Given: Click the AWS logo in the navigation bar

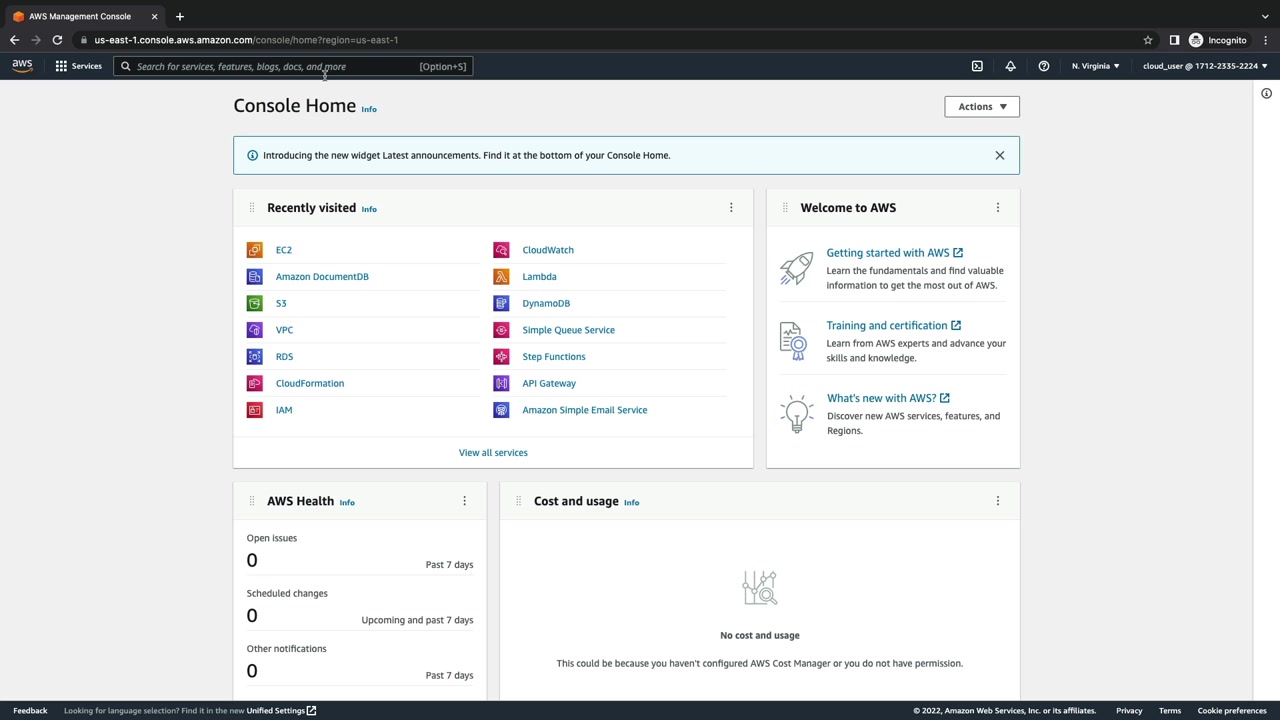Looking at the screenshot, I should coord(22,66).
